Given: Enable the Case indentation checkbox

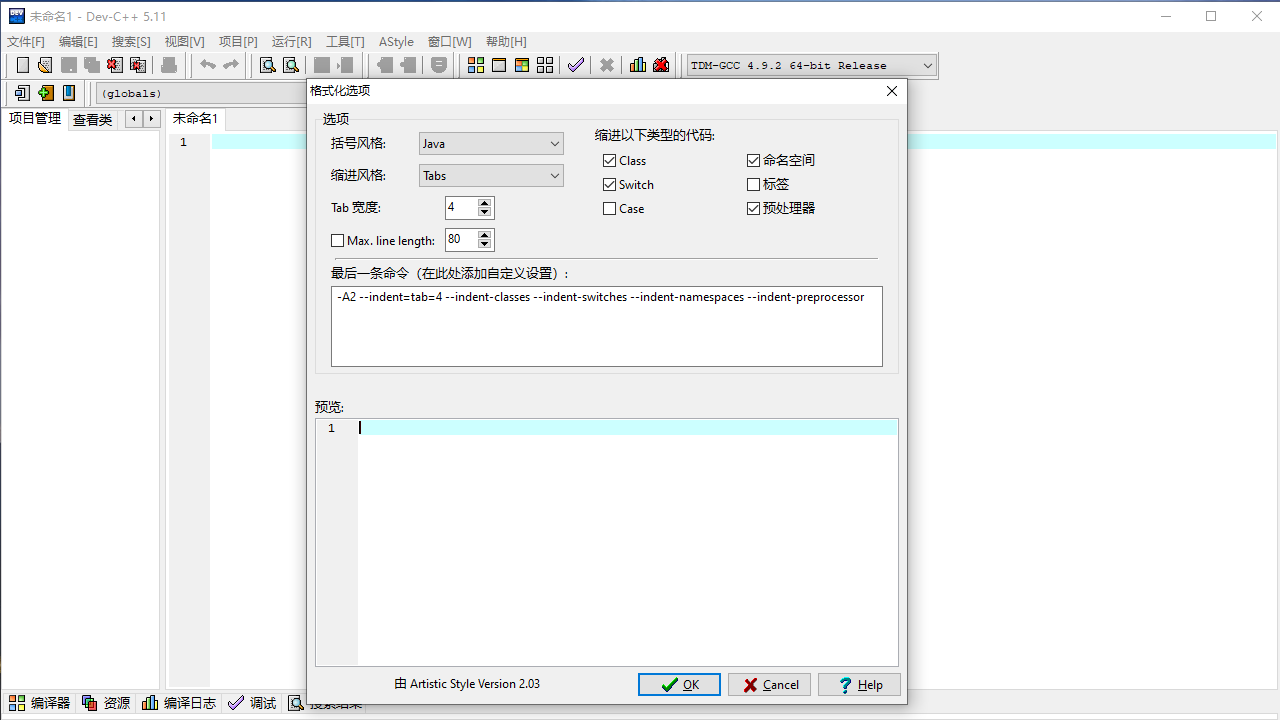Looking at the screenshot, I should pyautogui.click(x=609, y=208).
